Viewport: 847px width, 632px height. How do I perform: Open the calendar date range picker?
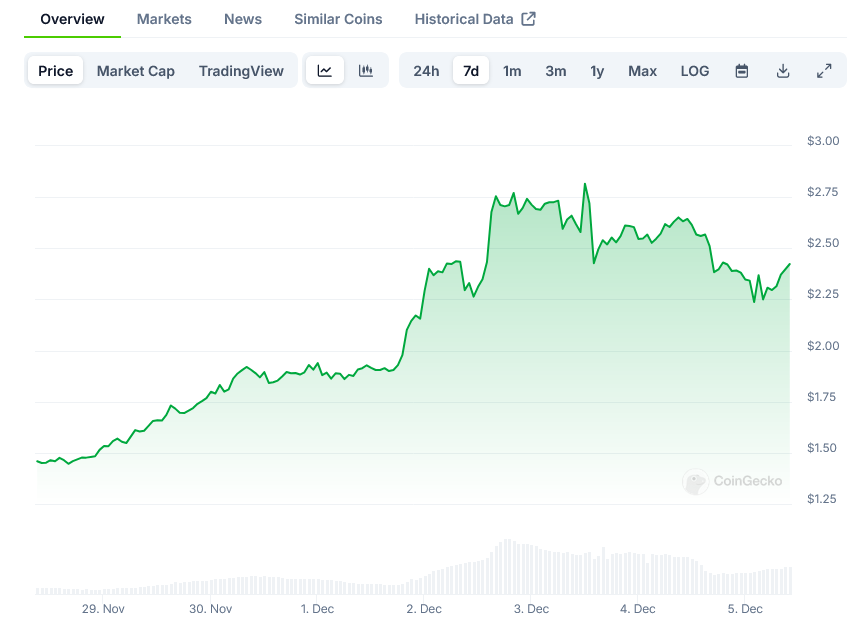(742, 71)
